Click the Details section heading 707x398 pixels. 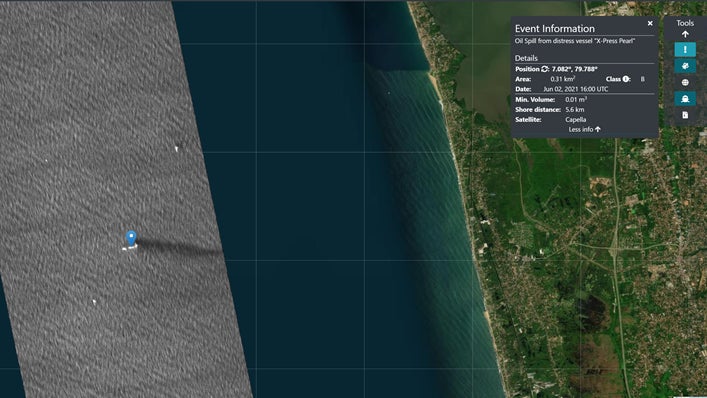[x=526, y=58]
